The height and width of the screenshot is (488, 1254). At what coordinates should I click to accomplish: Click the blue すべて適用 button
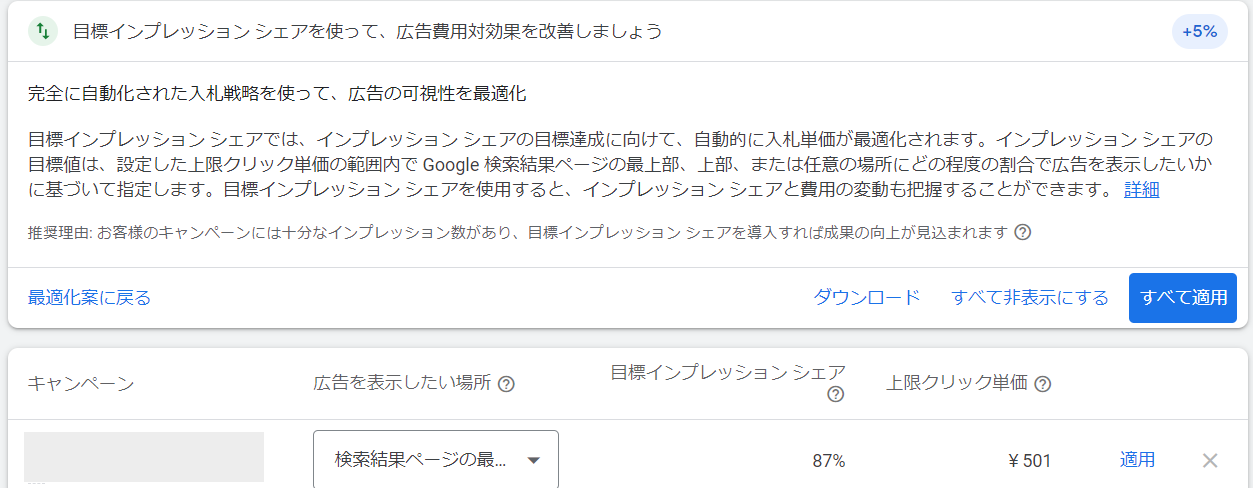coord(1183,298)
